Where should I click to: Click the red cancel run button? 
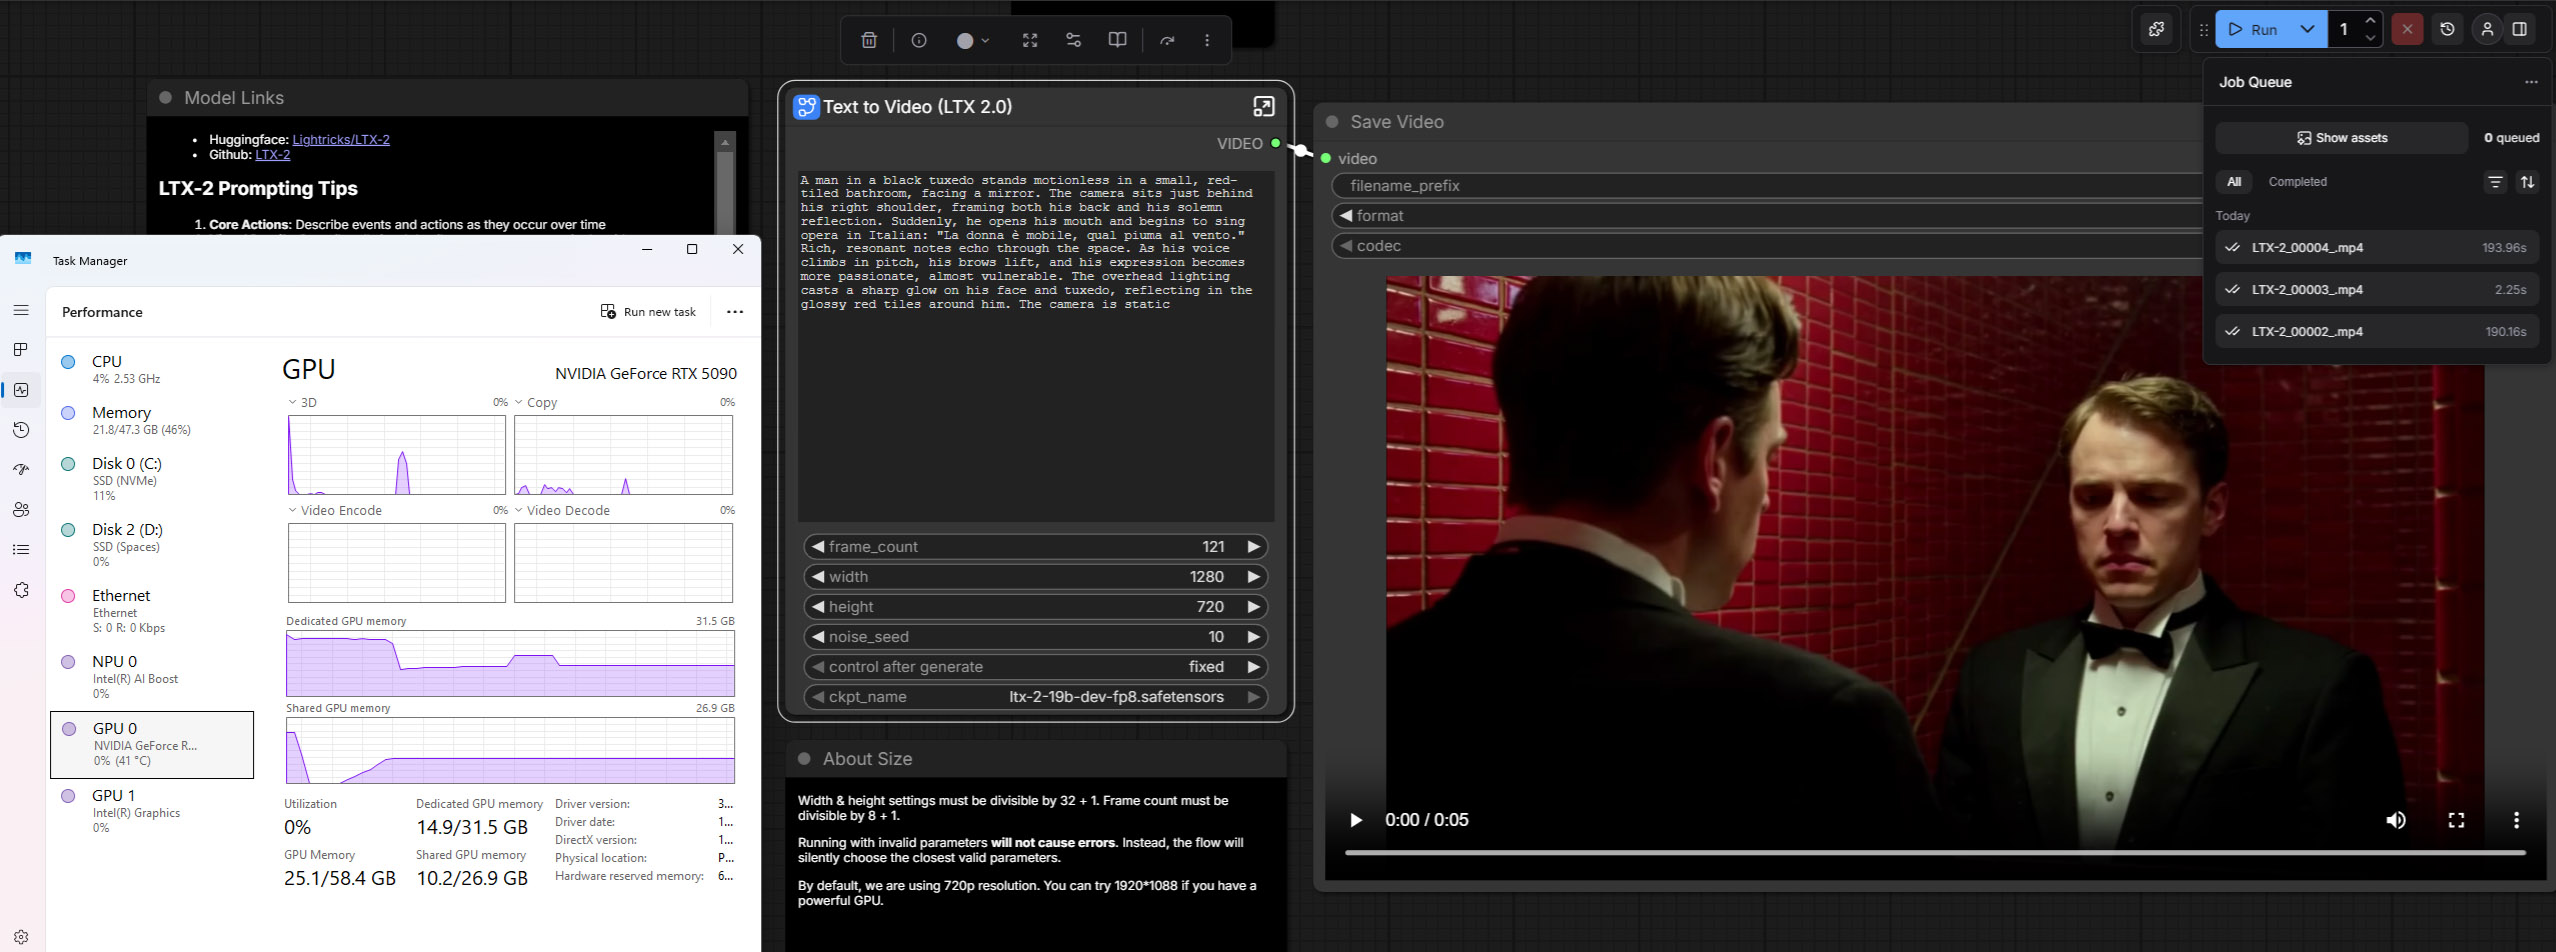point(2407,30)
